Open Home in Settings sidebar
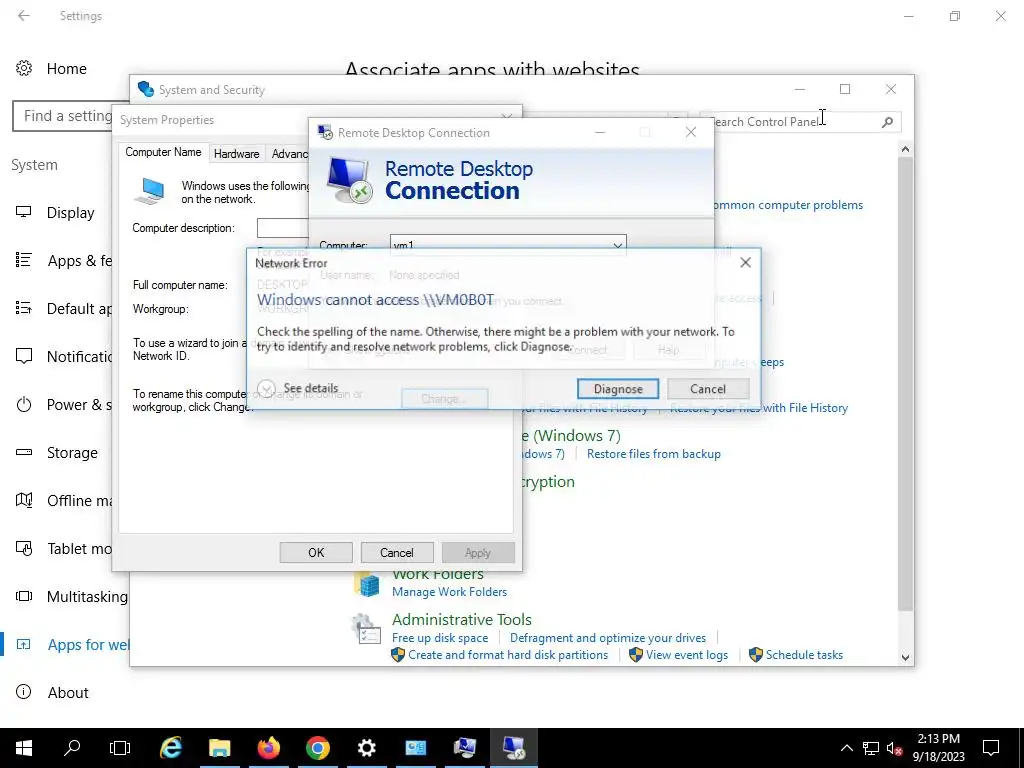Screen dimensions: 1024x768 [51, 69]
